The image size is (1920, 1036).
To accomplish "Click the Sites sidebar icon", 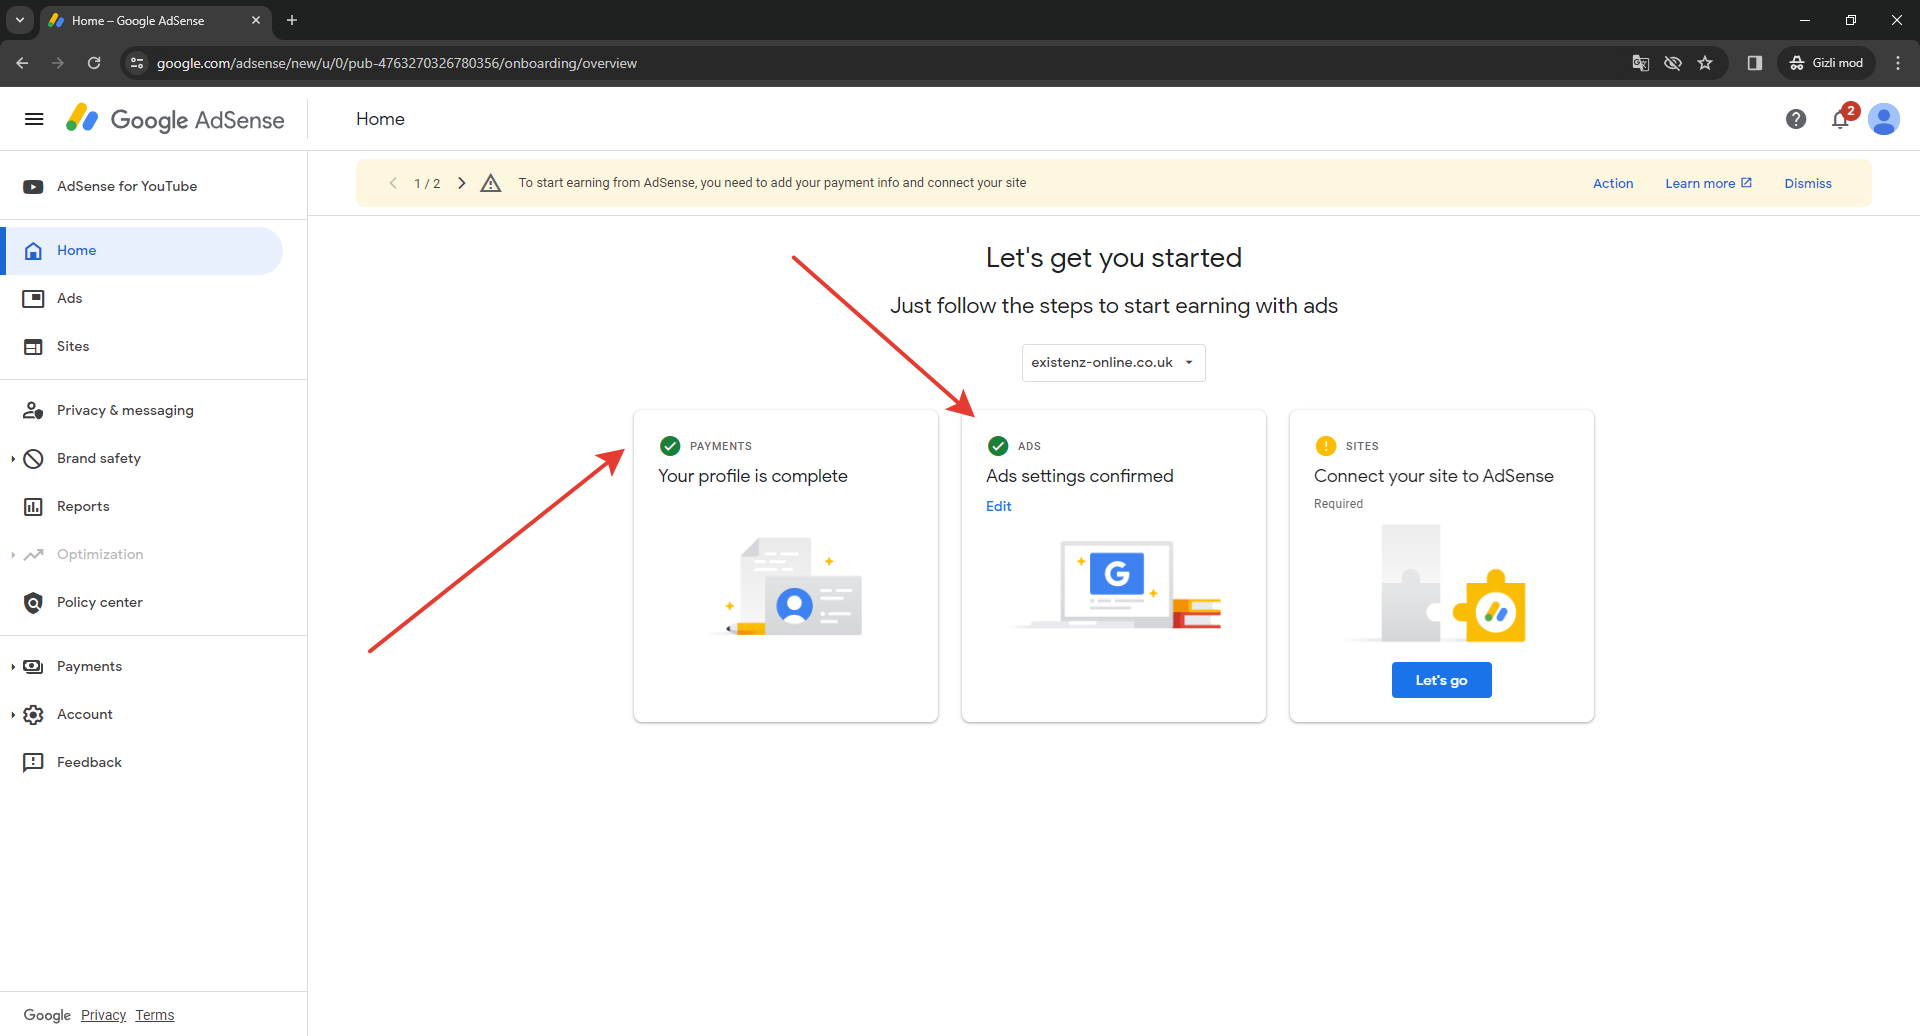I will click(33, 346).
